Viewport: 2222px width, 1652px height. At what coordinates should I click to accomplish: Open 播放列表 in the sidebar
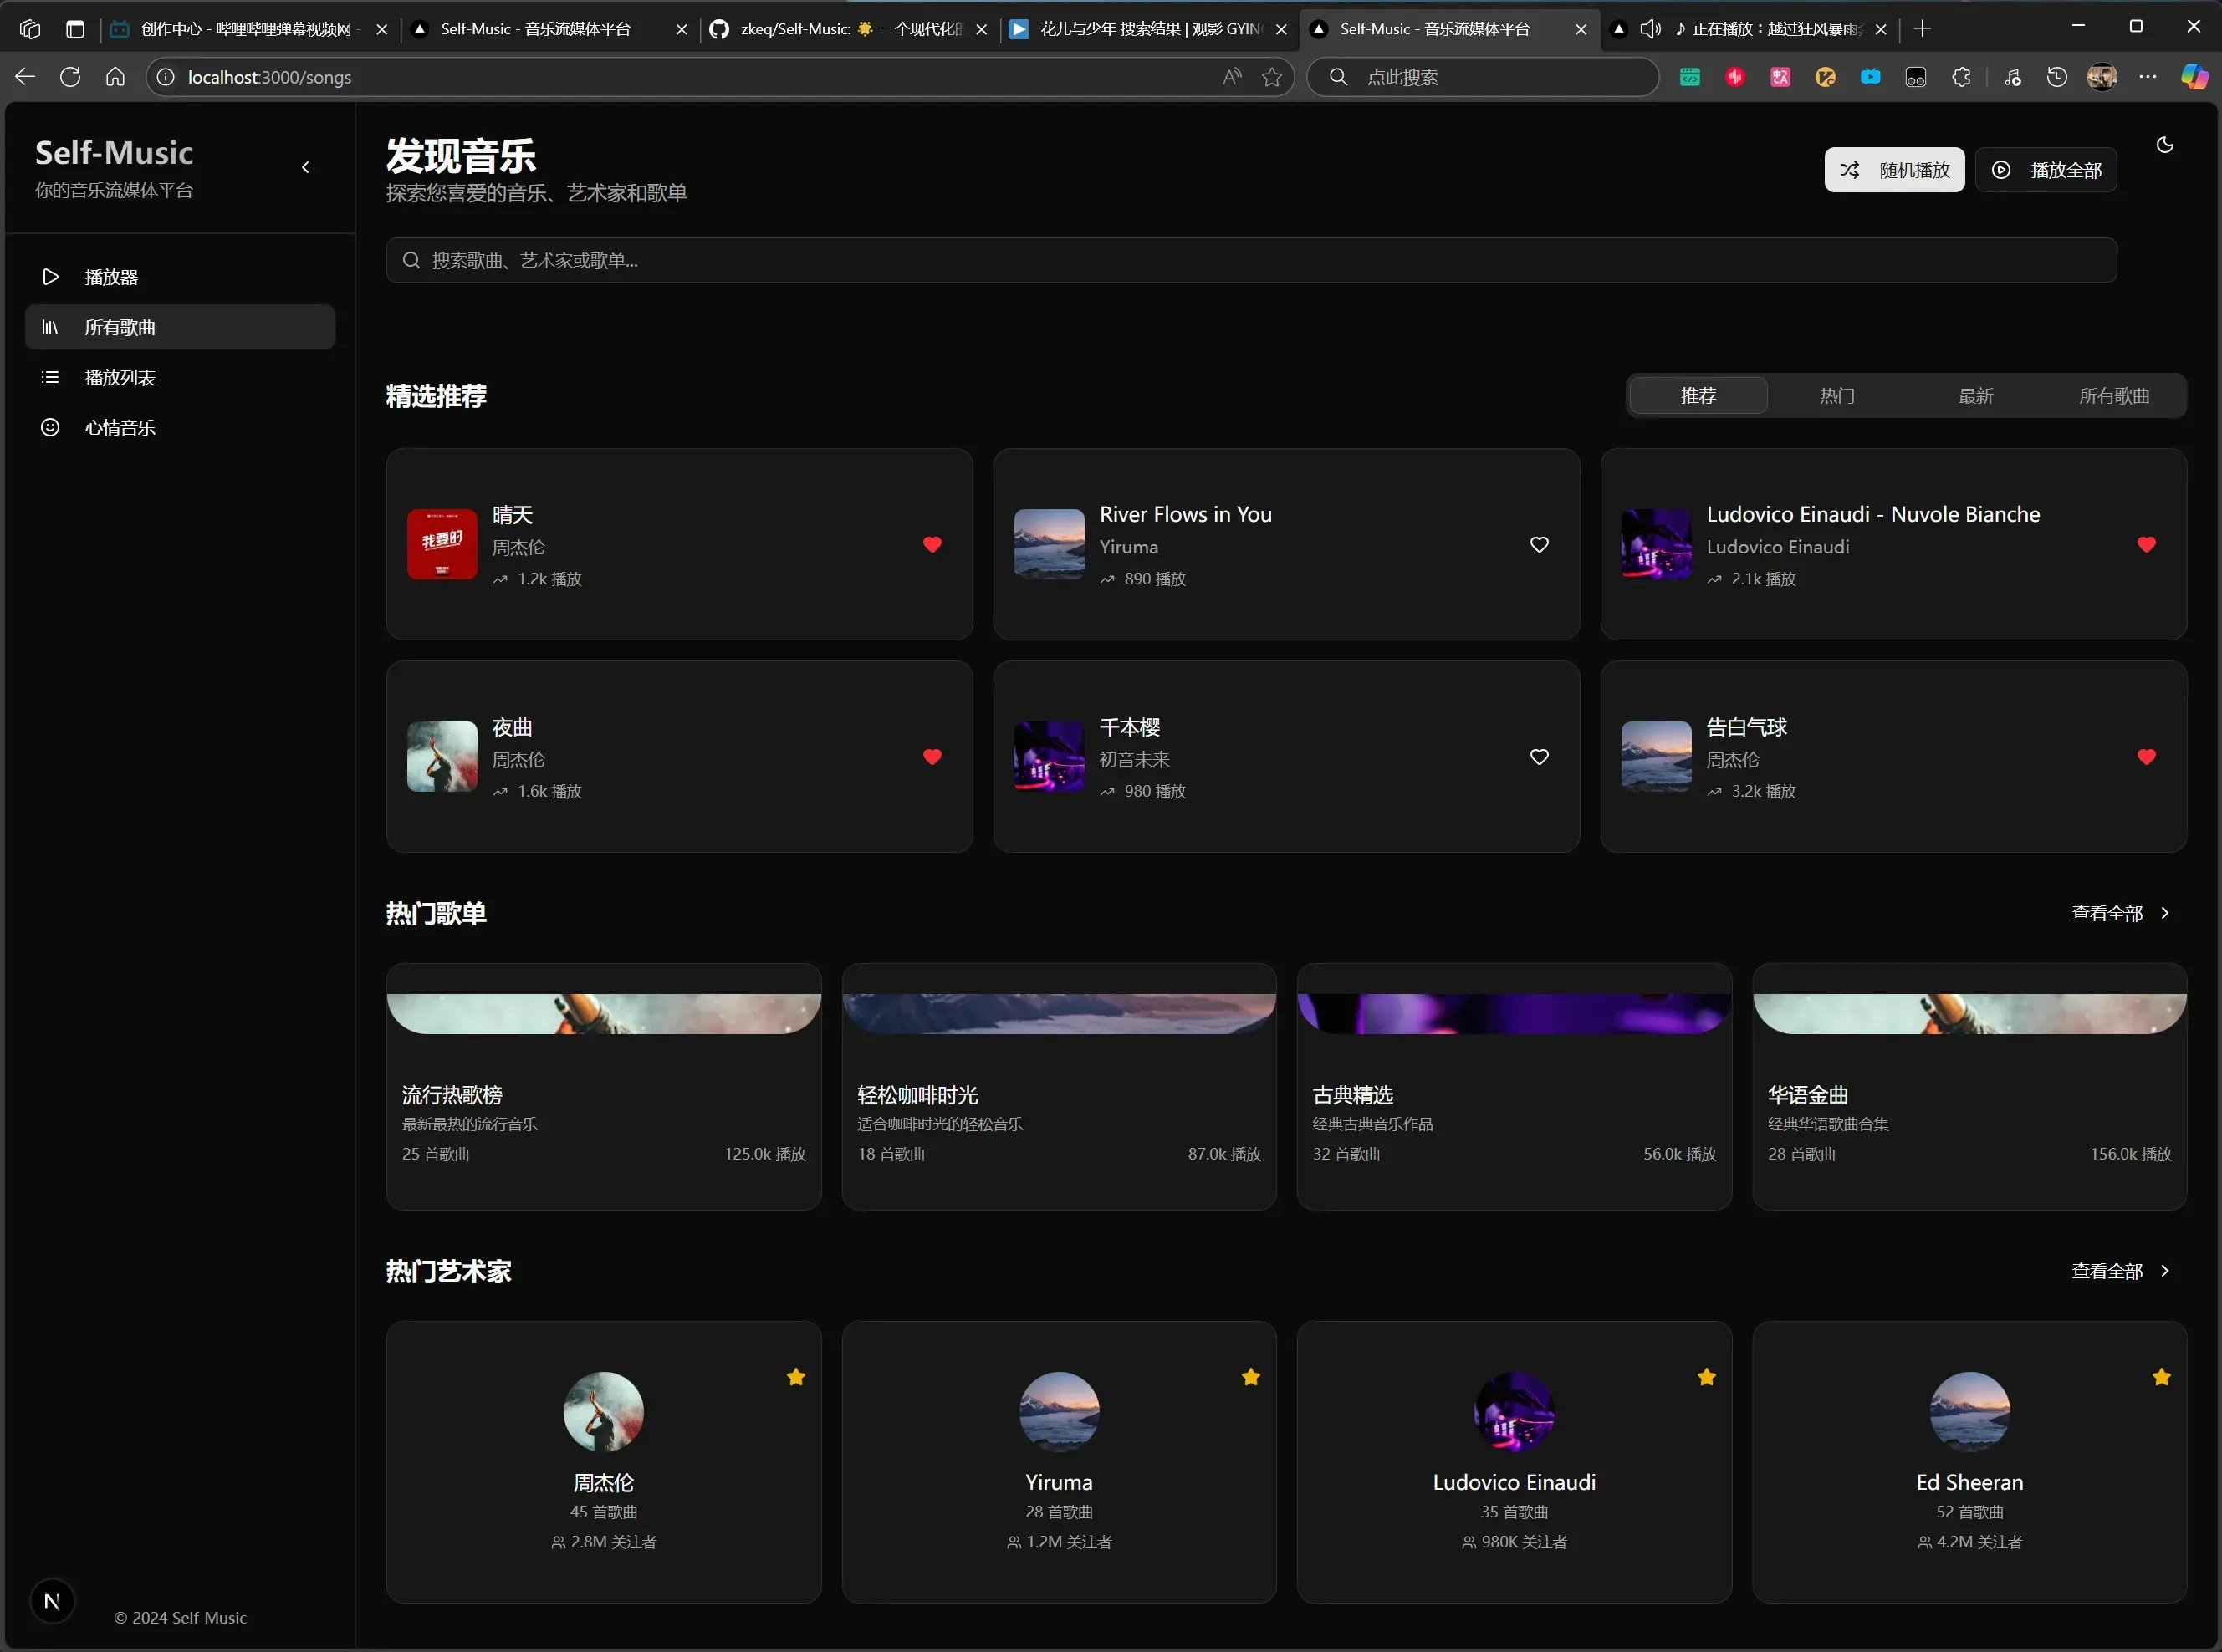tap(119, 377)
